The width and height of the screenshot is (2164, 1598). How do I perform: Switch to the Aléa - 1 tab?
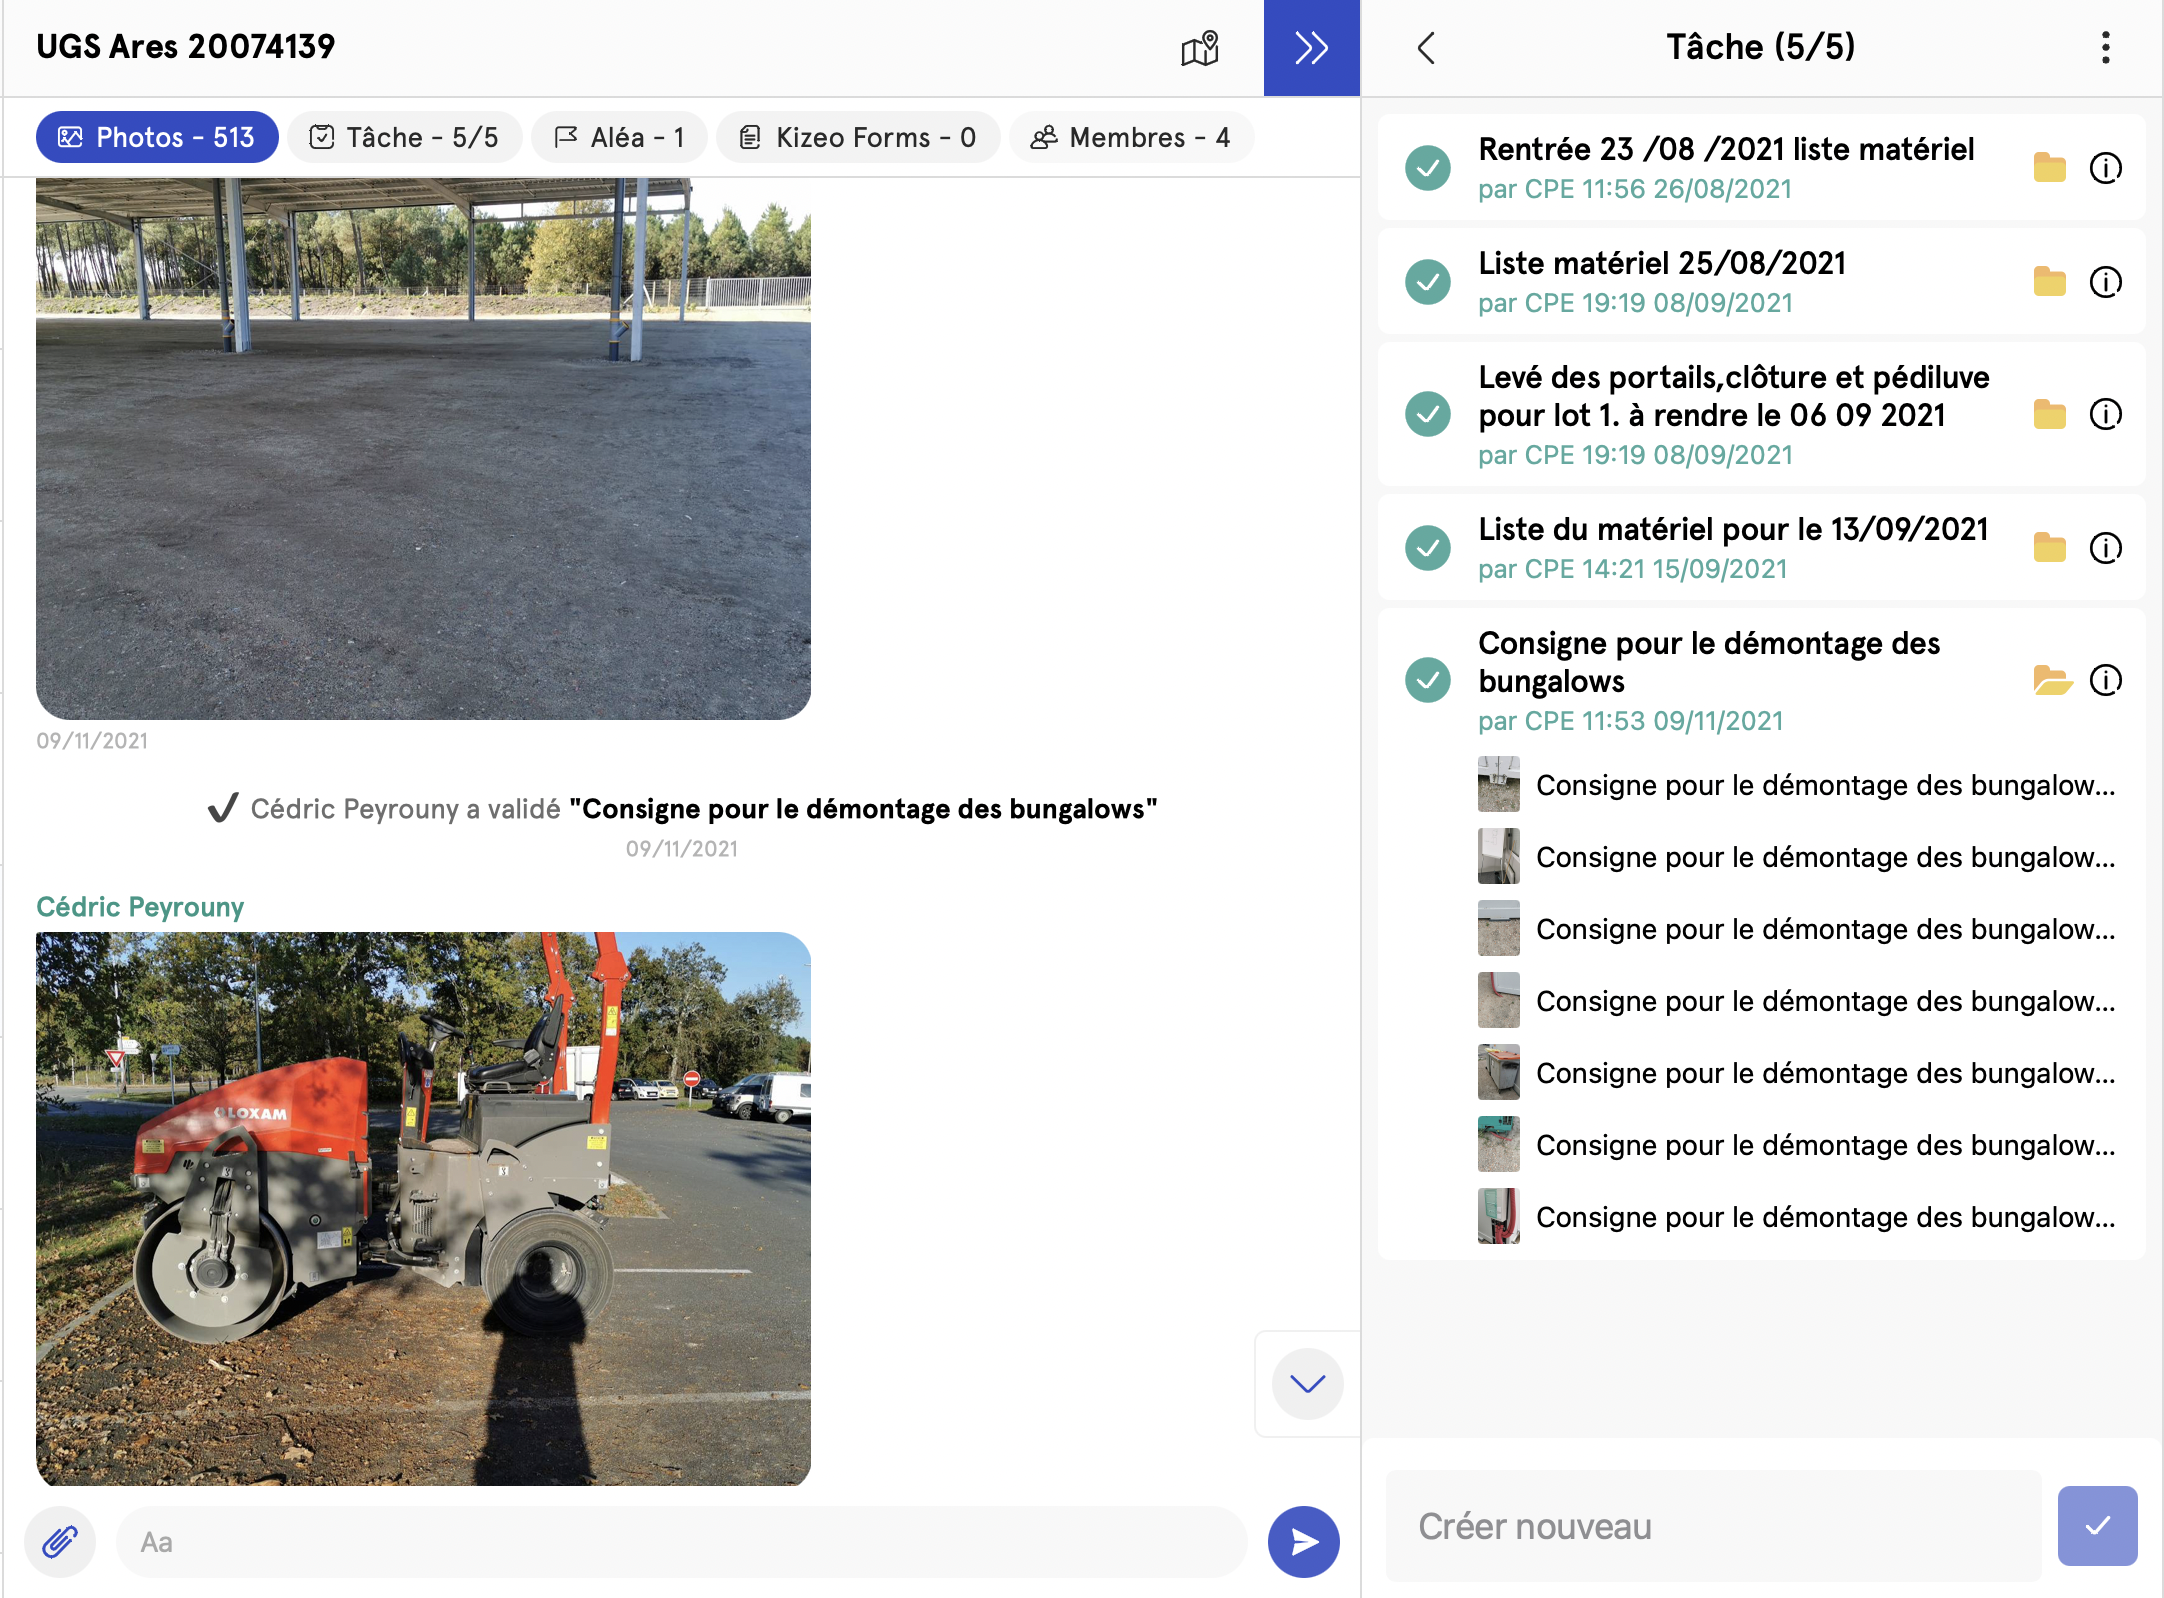(619, 137)
